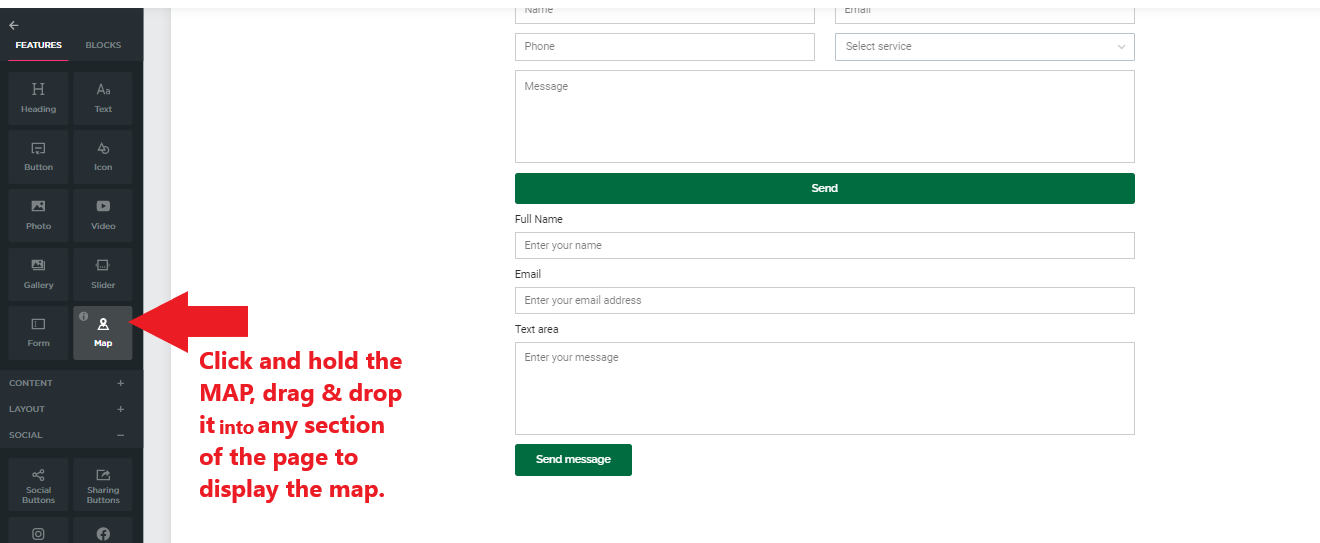1320x543 pixels.
Task: Open the Select service dropdown
Action: pos(985,46)
